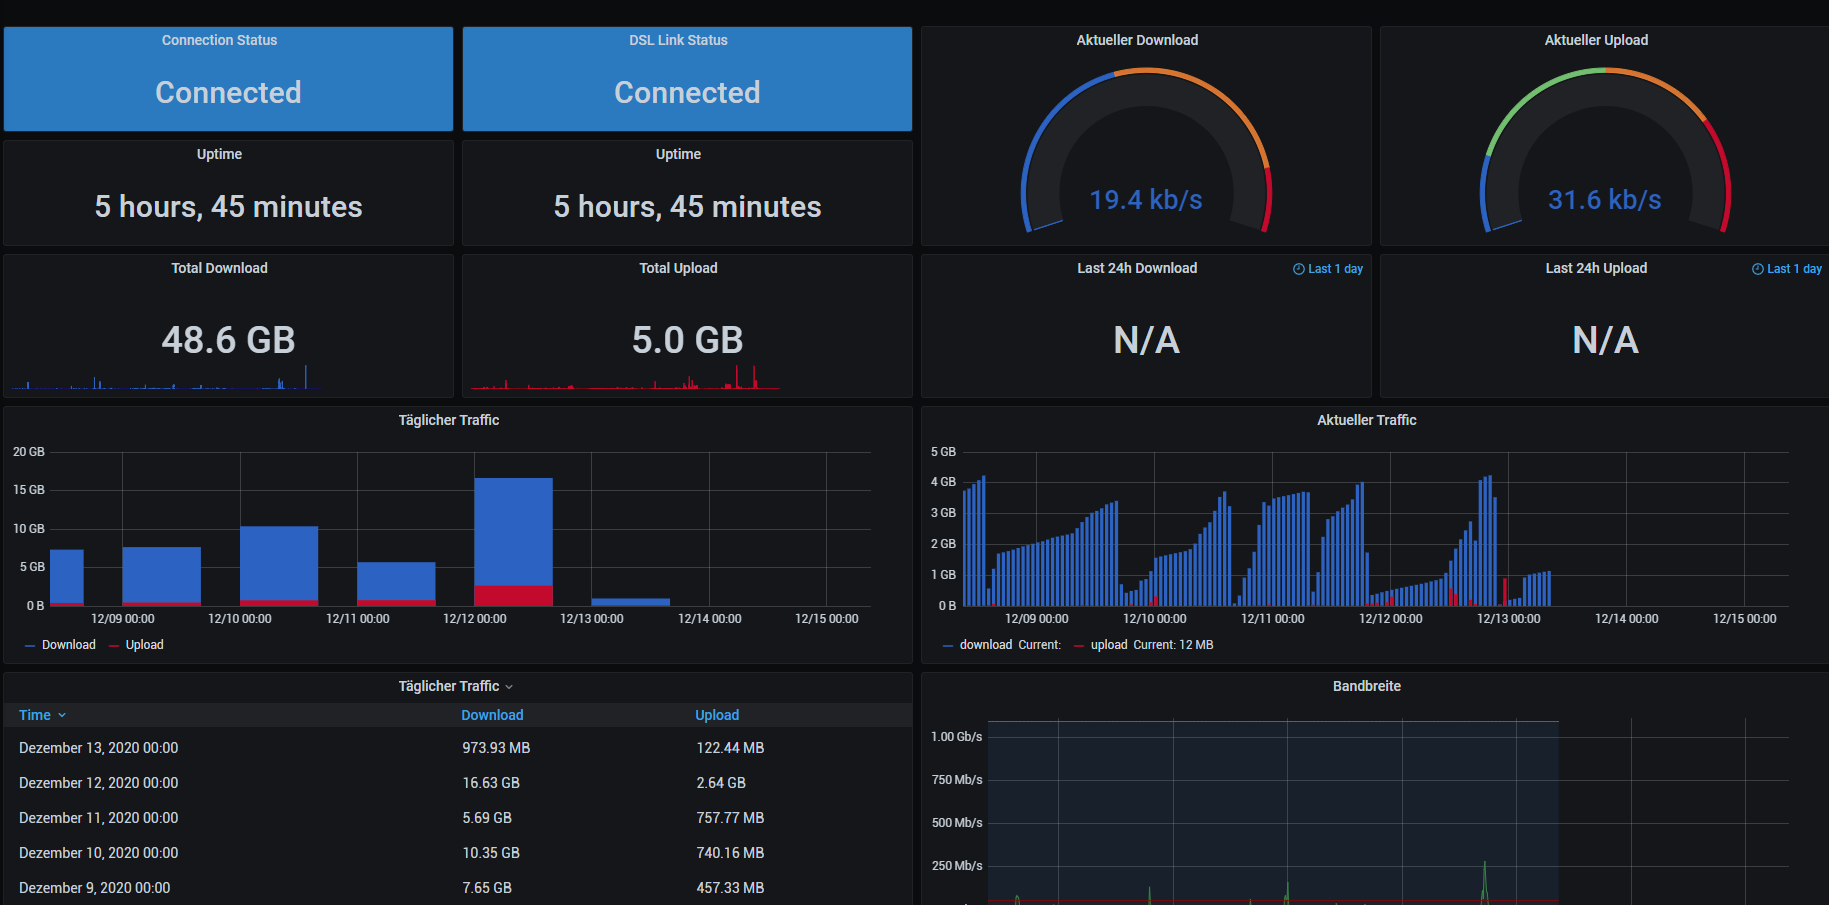1829x905 pixels.
Task: Click the N/A value under Last 24h Upload
Action: click(1605, 340)
